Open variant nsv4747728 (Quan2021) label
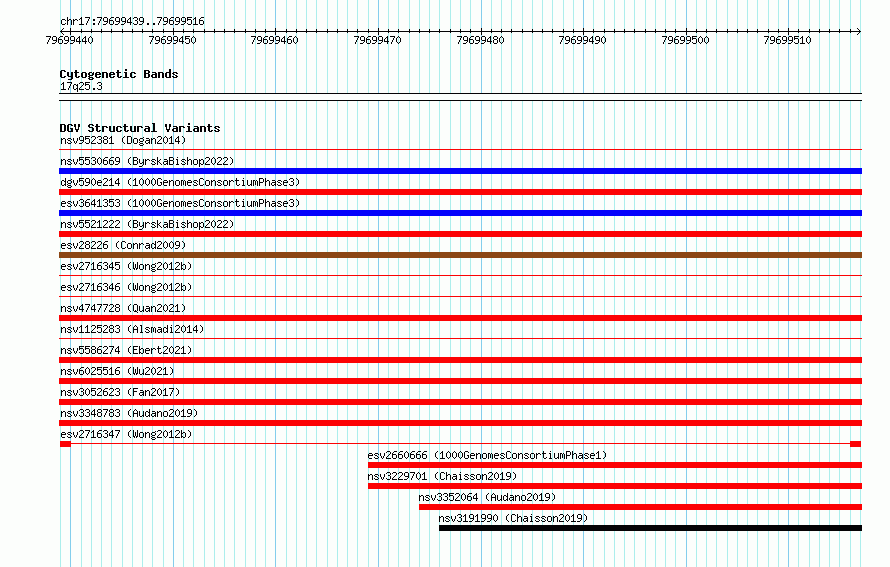The width and height of the screenshot is (890, 567). (123, 308)
